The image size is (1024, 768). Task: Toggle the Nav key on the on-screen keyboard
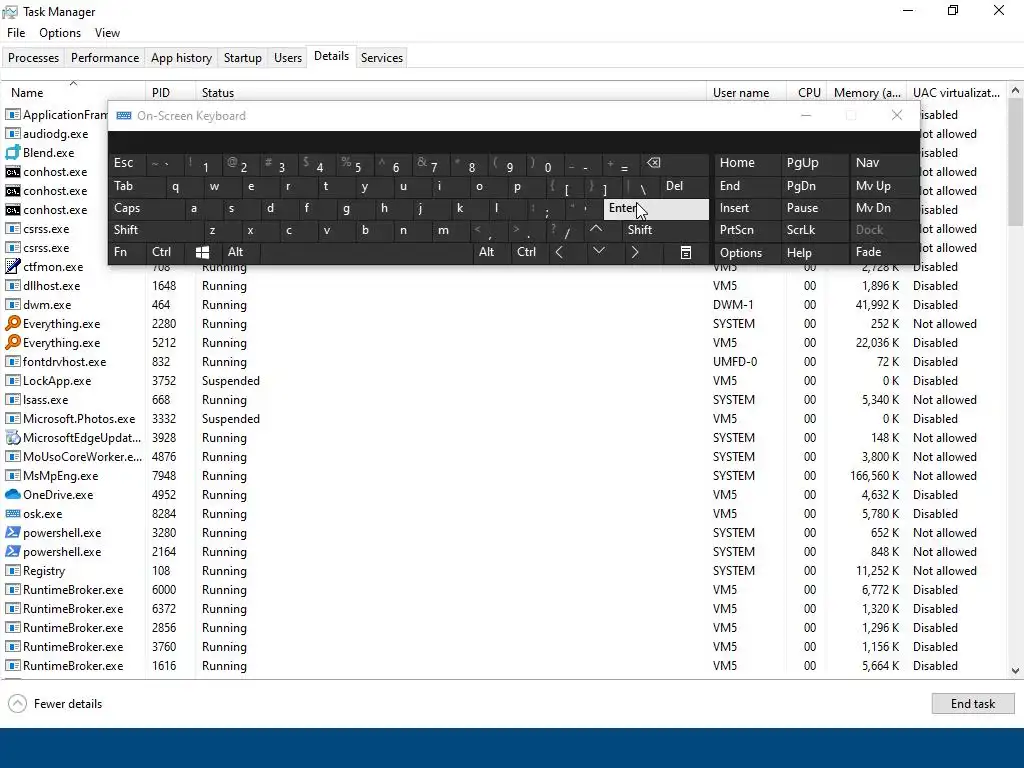(883, 163)
